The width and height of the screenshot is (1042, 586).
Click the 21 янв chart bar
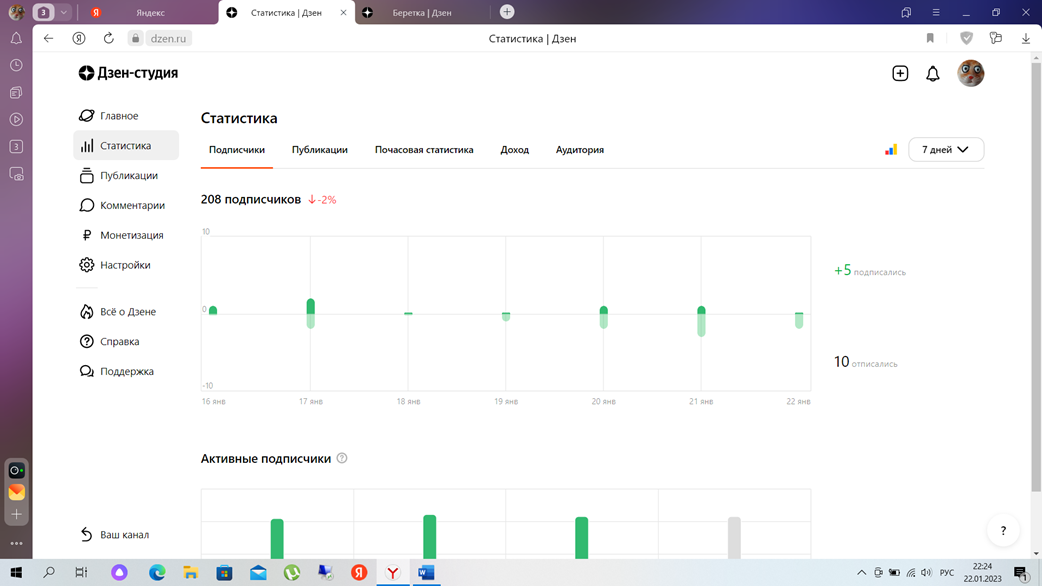pyautogui.click(x=701, y=321)
